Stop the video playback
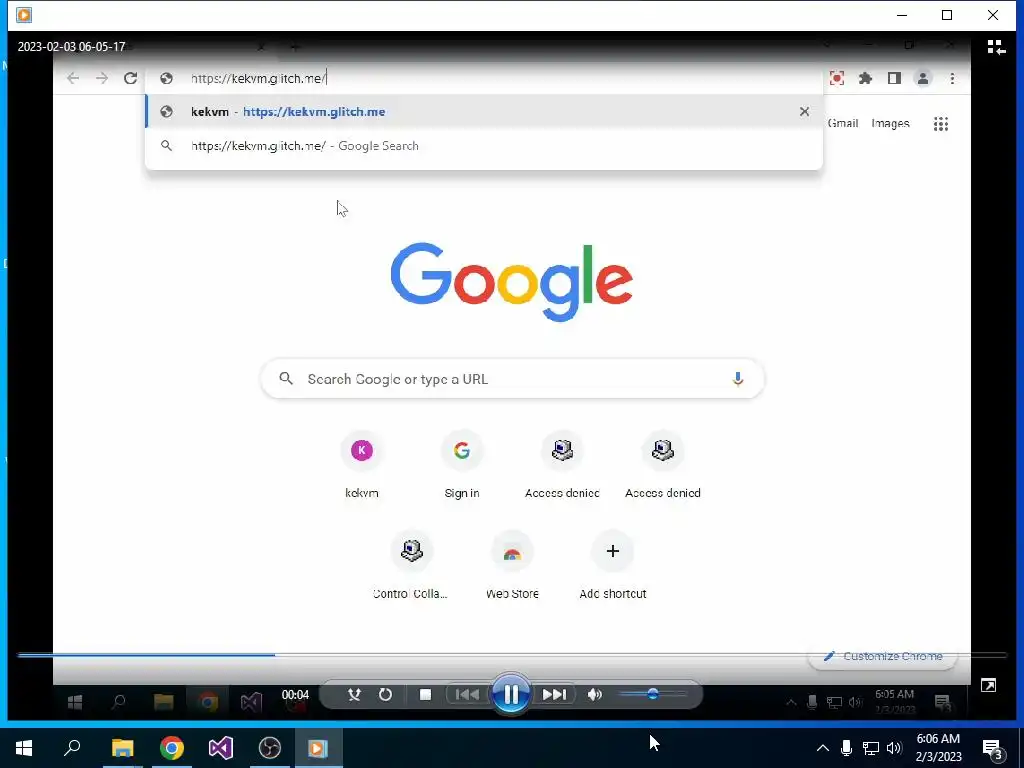This screenshot has width=1024, height=768. (425, 694)
